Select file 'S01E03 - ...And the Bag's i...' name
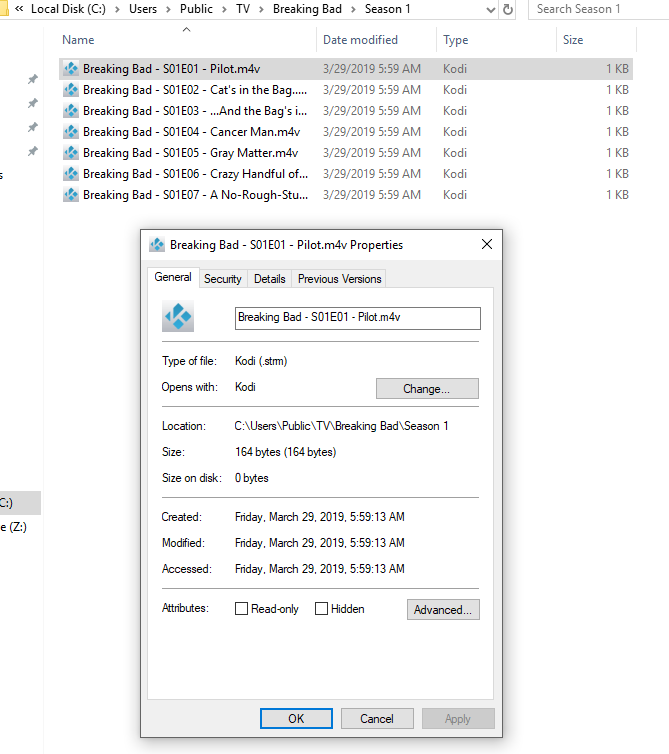Screen dimensions: 669x754 pyautogui.click(x=195, y=111)
